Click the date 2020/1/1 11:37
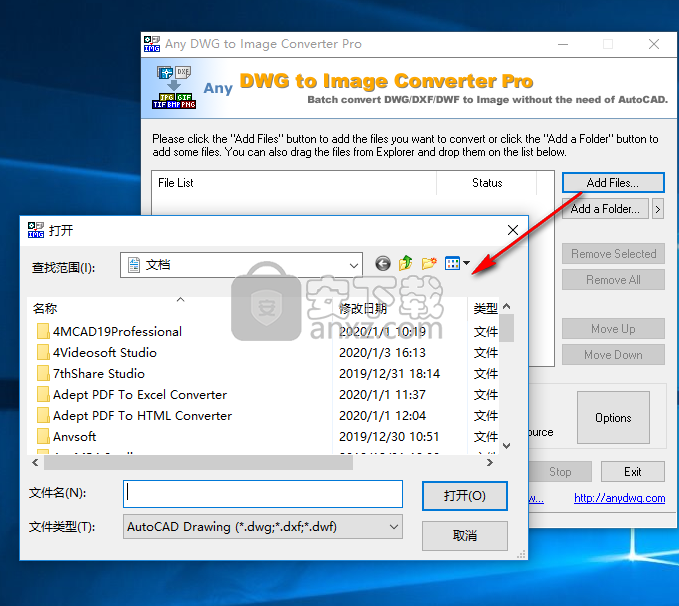This screenshot has height=606, width=679. coord(382,395)
